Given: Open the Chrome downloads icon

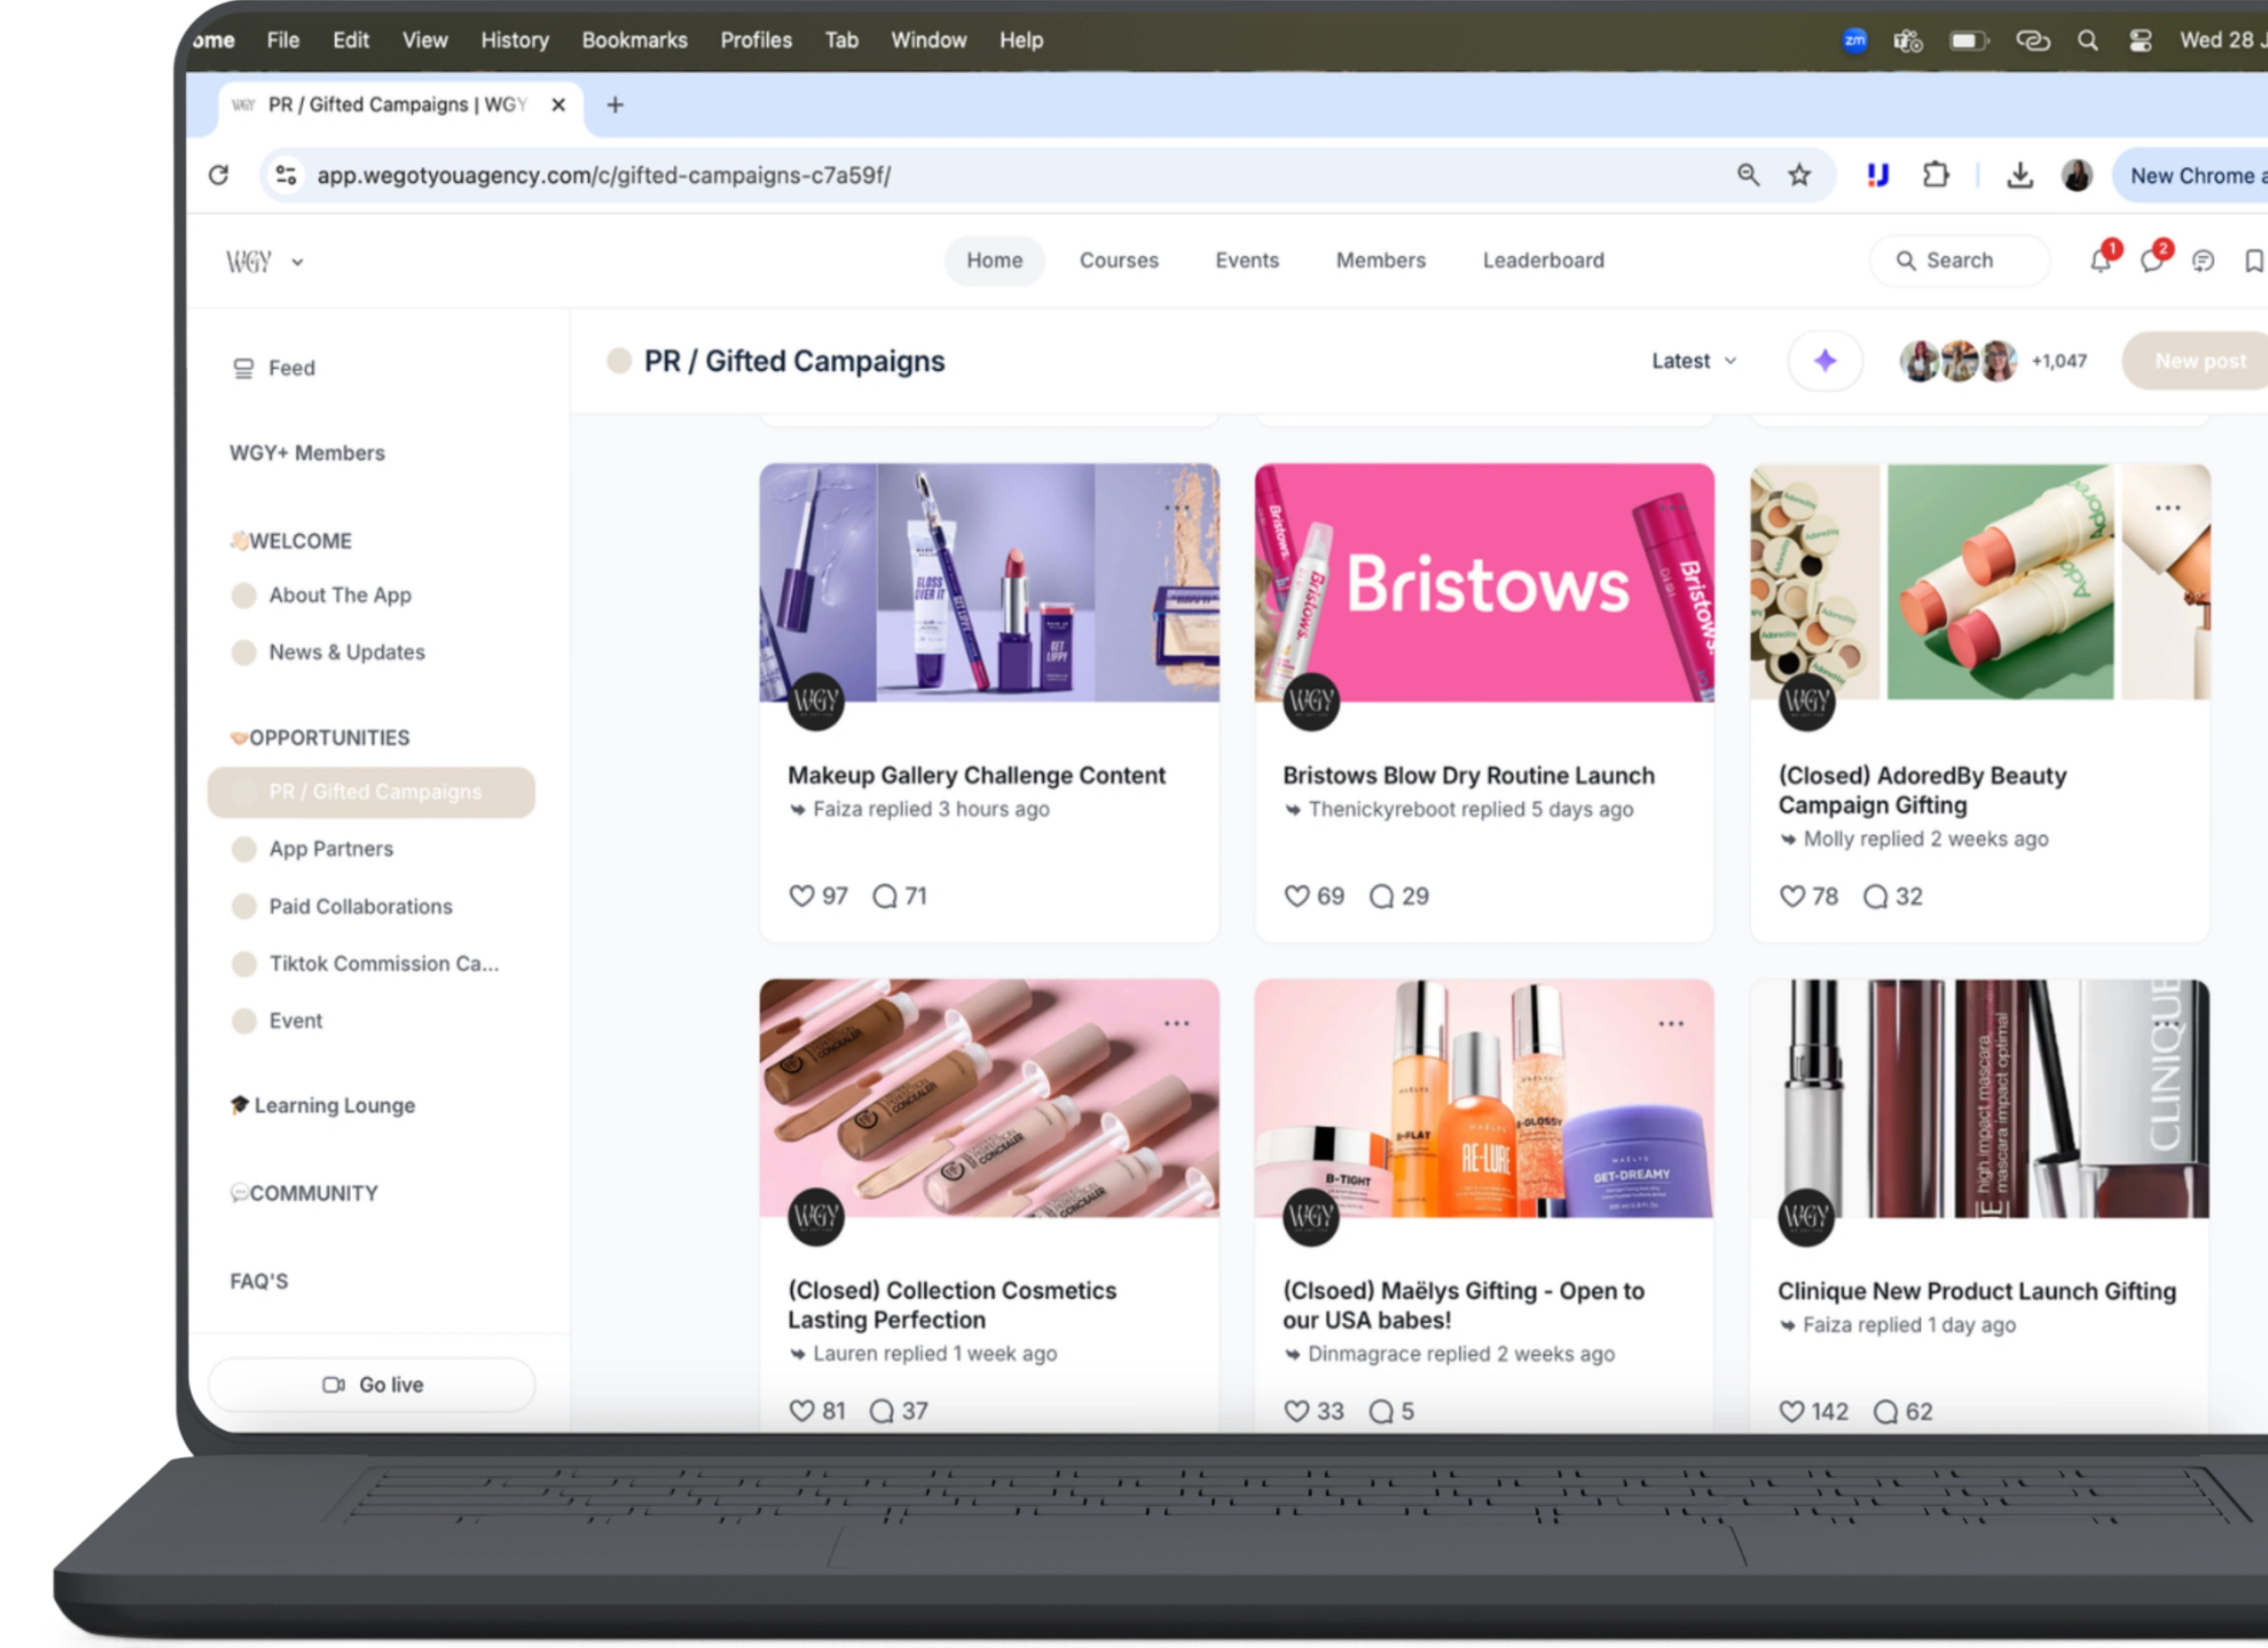Looking at the screenshot, I should point(2019,176).
